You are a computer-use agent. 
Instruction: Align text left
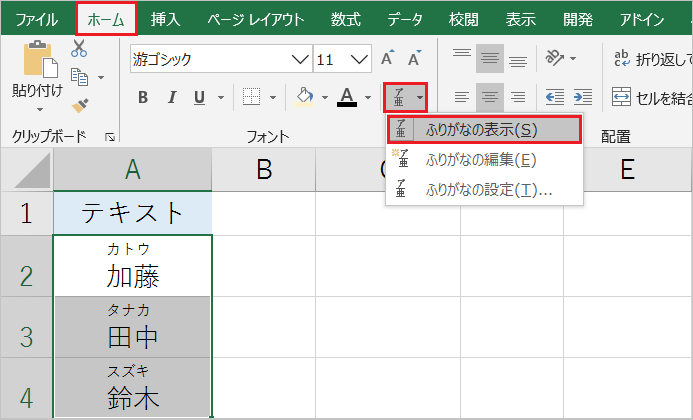462,97
